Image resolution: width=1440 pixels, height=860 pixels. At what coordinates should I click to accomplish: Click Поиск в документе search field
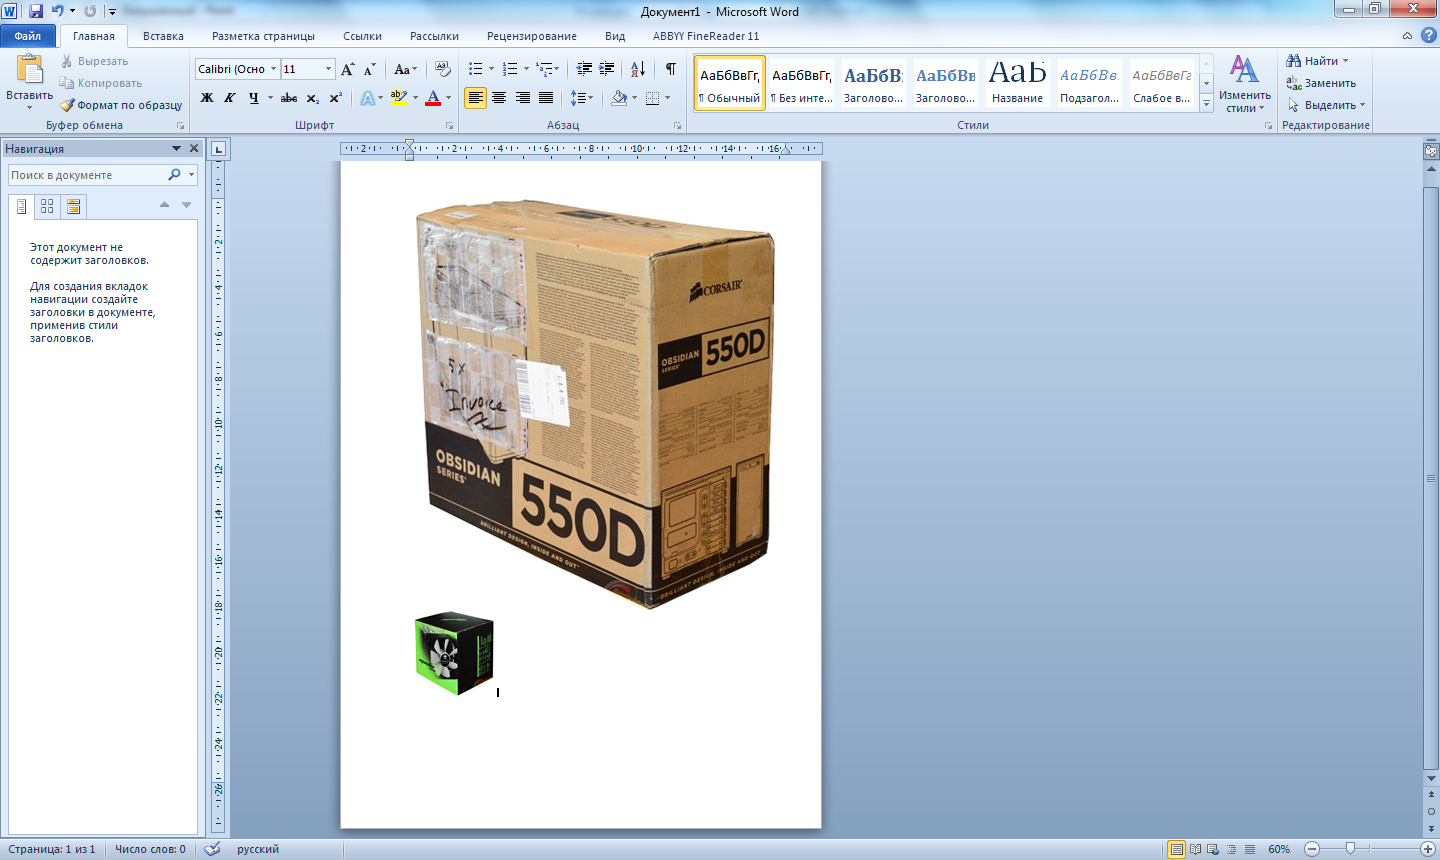88,175
